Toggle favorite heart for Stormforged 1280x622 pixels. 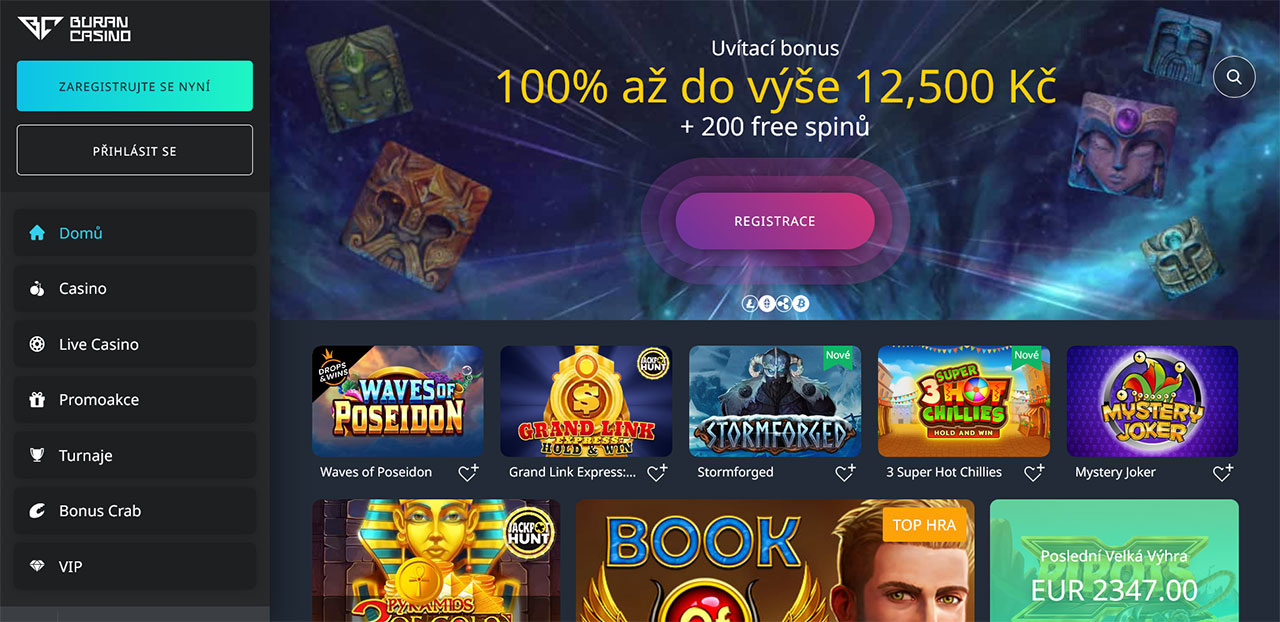[x=845, y=473]
